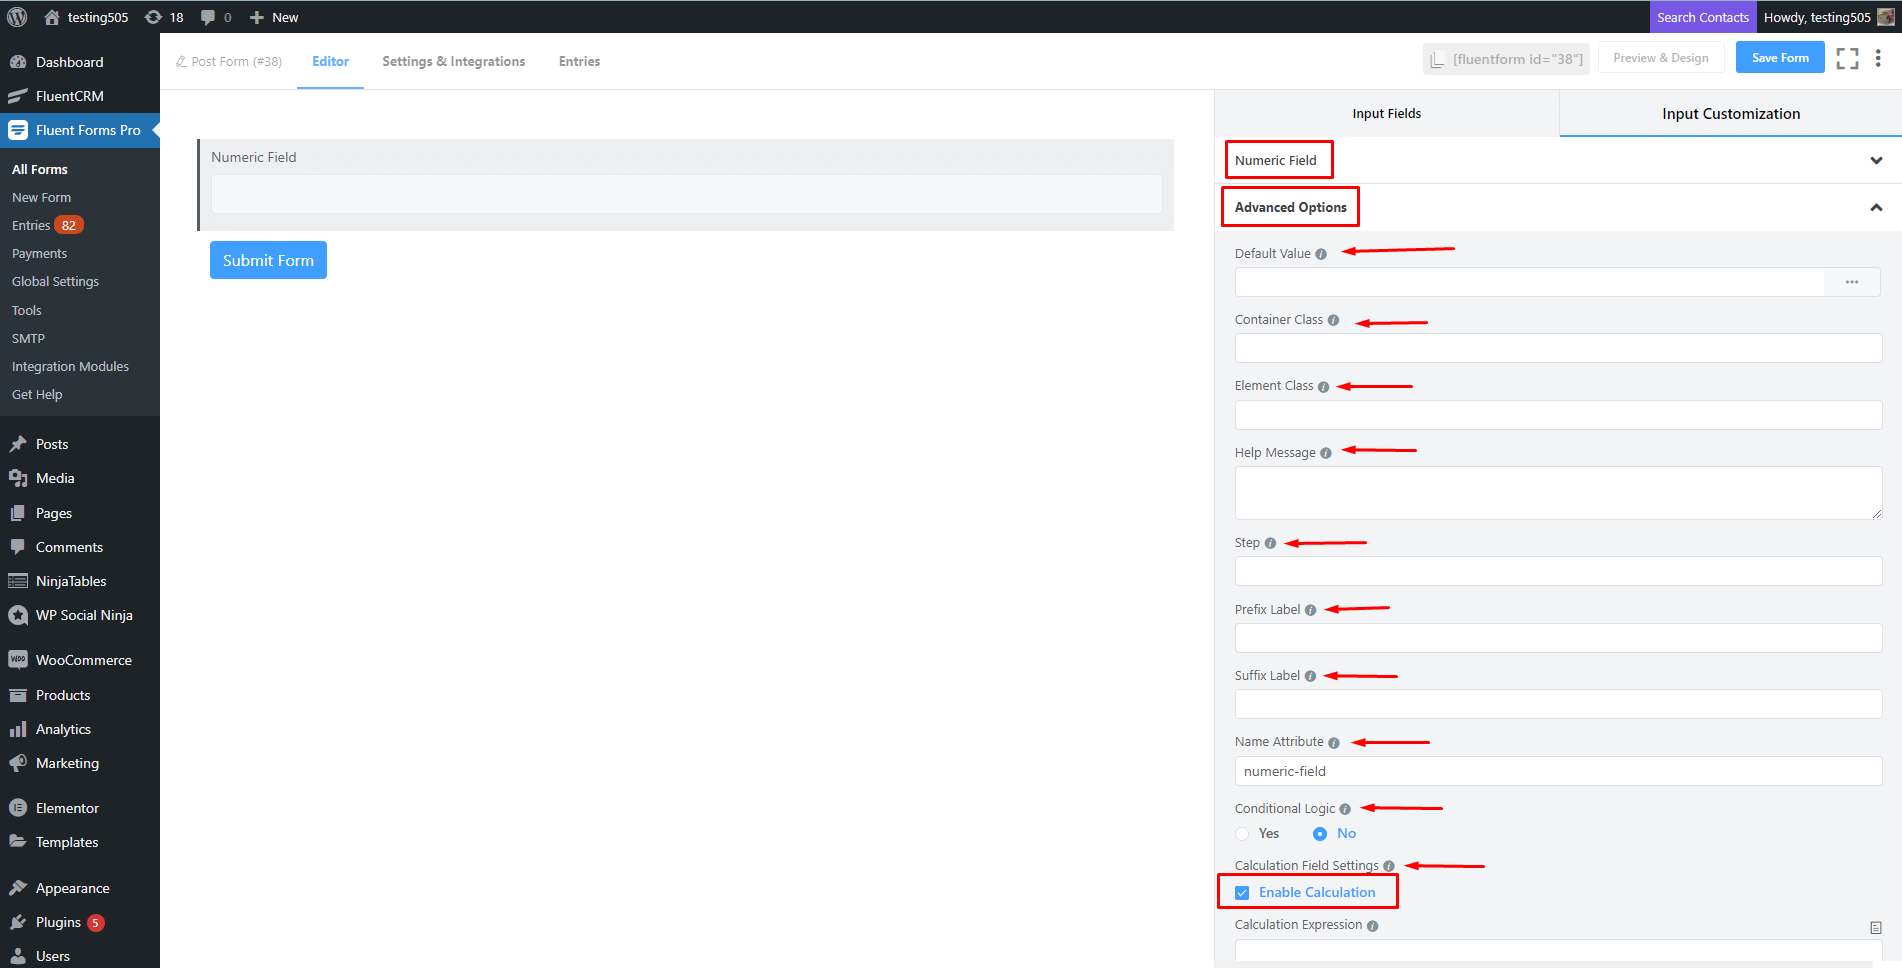Image resolution: width=1902 pixels, height=968 pixels.
Task: Select No for Conditional Logic
Action: pyautogui.click(x=1320, y=834)
